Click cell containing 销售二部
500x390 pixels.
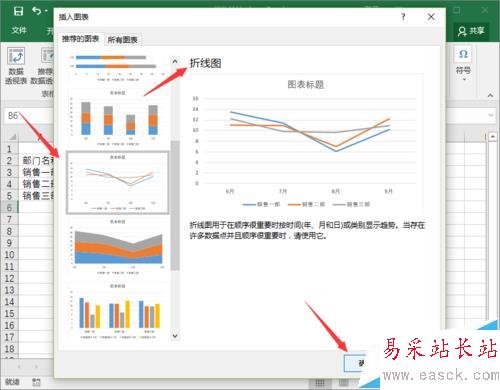coord(37,184)
